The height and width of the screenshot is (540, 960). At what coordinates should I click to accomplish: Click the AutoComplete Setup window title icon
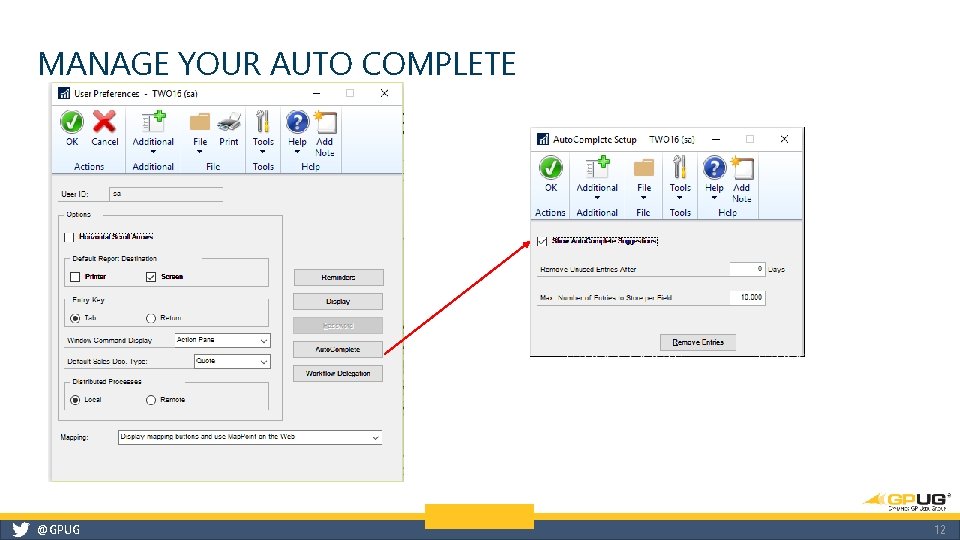point(542,139)
